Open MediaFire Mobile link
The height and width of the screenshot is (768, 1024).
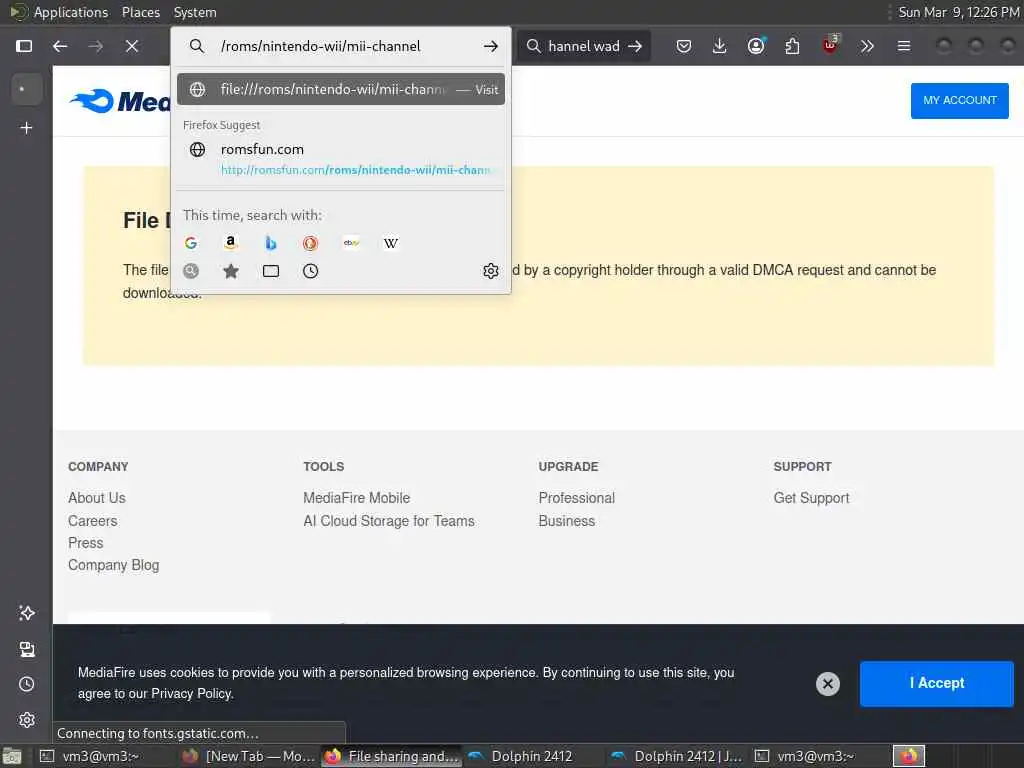pos(357,498)
